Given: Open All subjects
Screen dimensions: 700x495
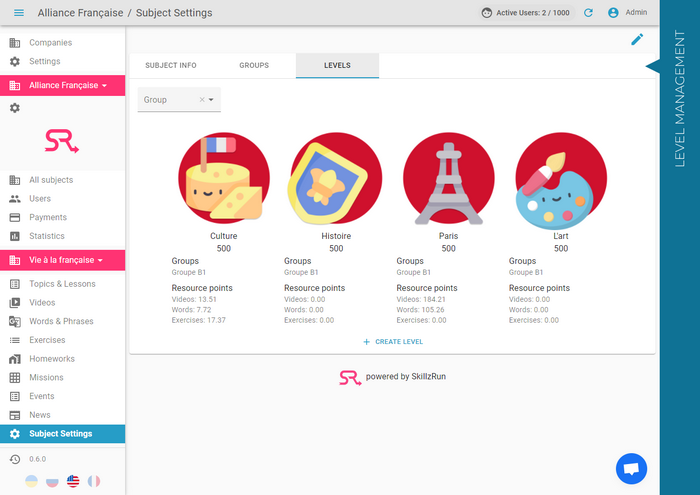Looking at the screenshot, I should point(62,180).
